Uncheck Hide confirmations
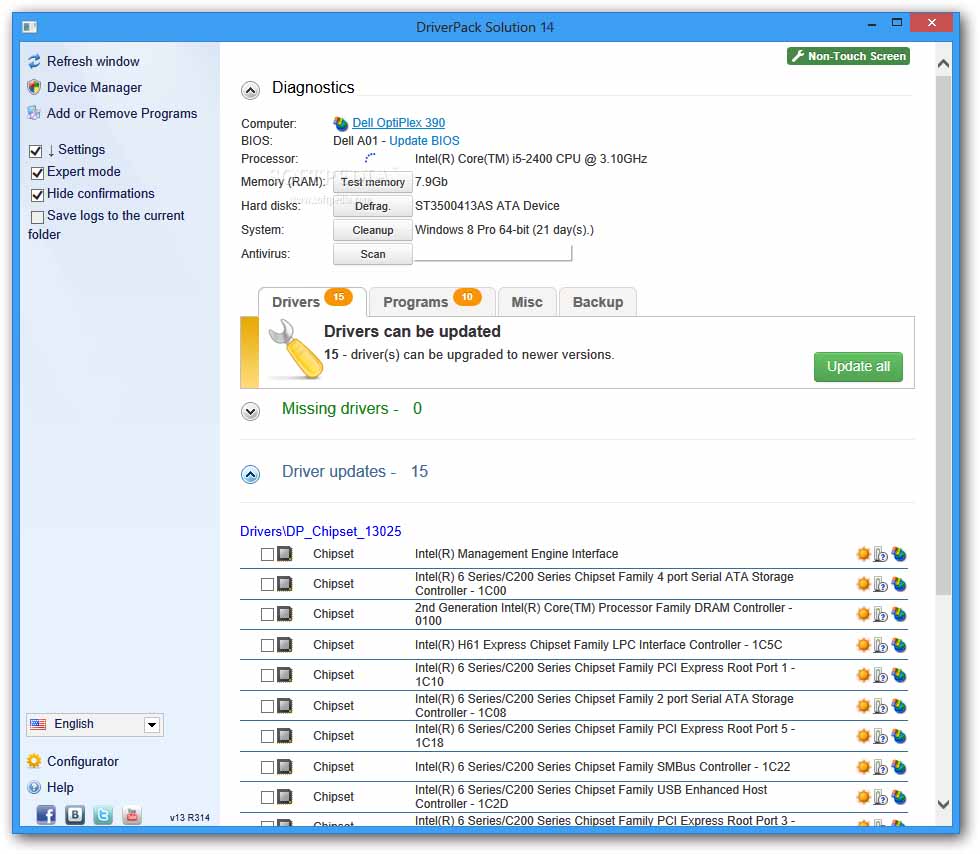 37,194
